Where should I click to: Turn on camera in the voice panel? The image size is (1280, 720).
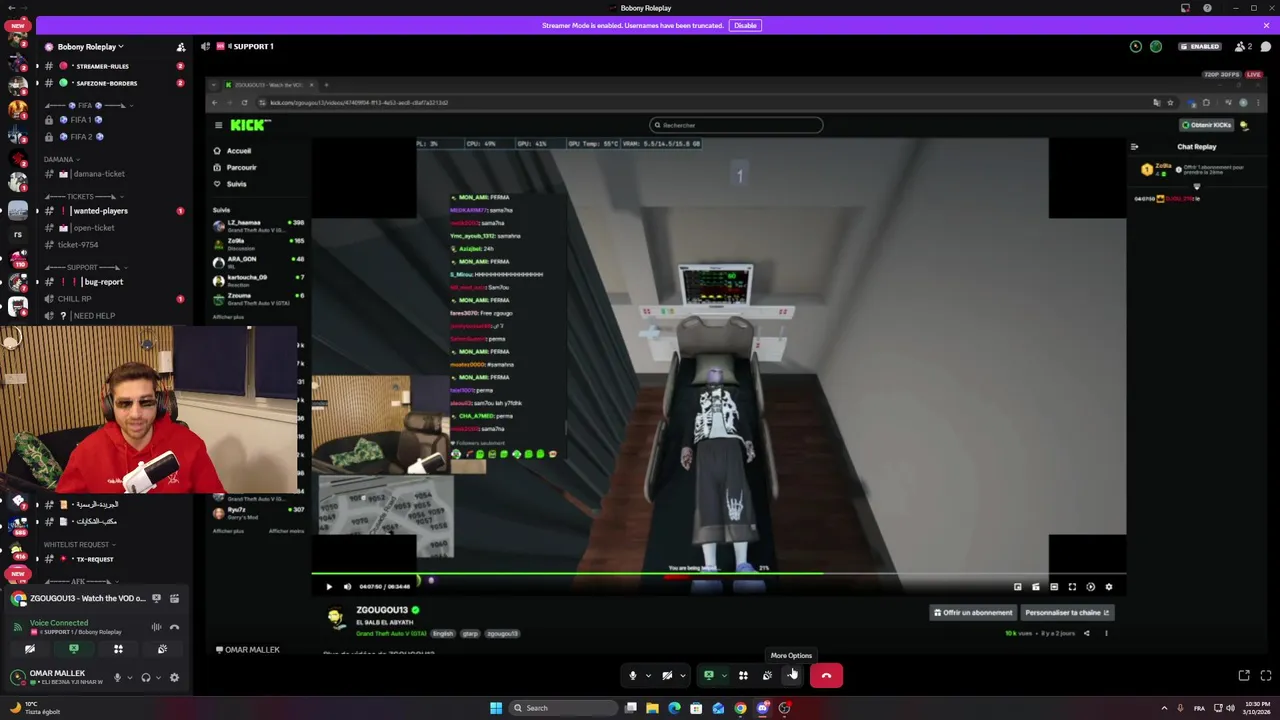30,649
